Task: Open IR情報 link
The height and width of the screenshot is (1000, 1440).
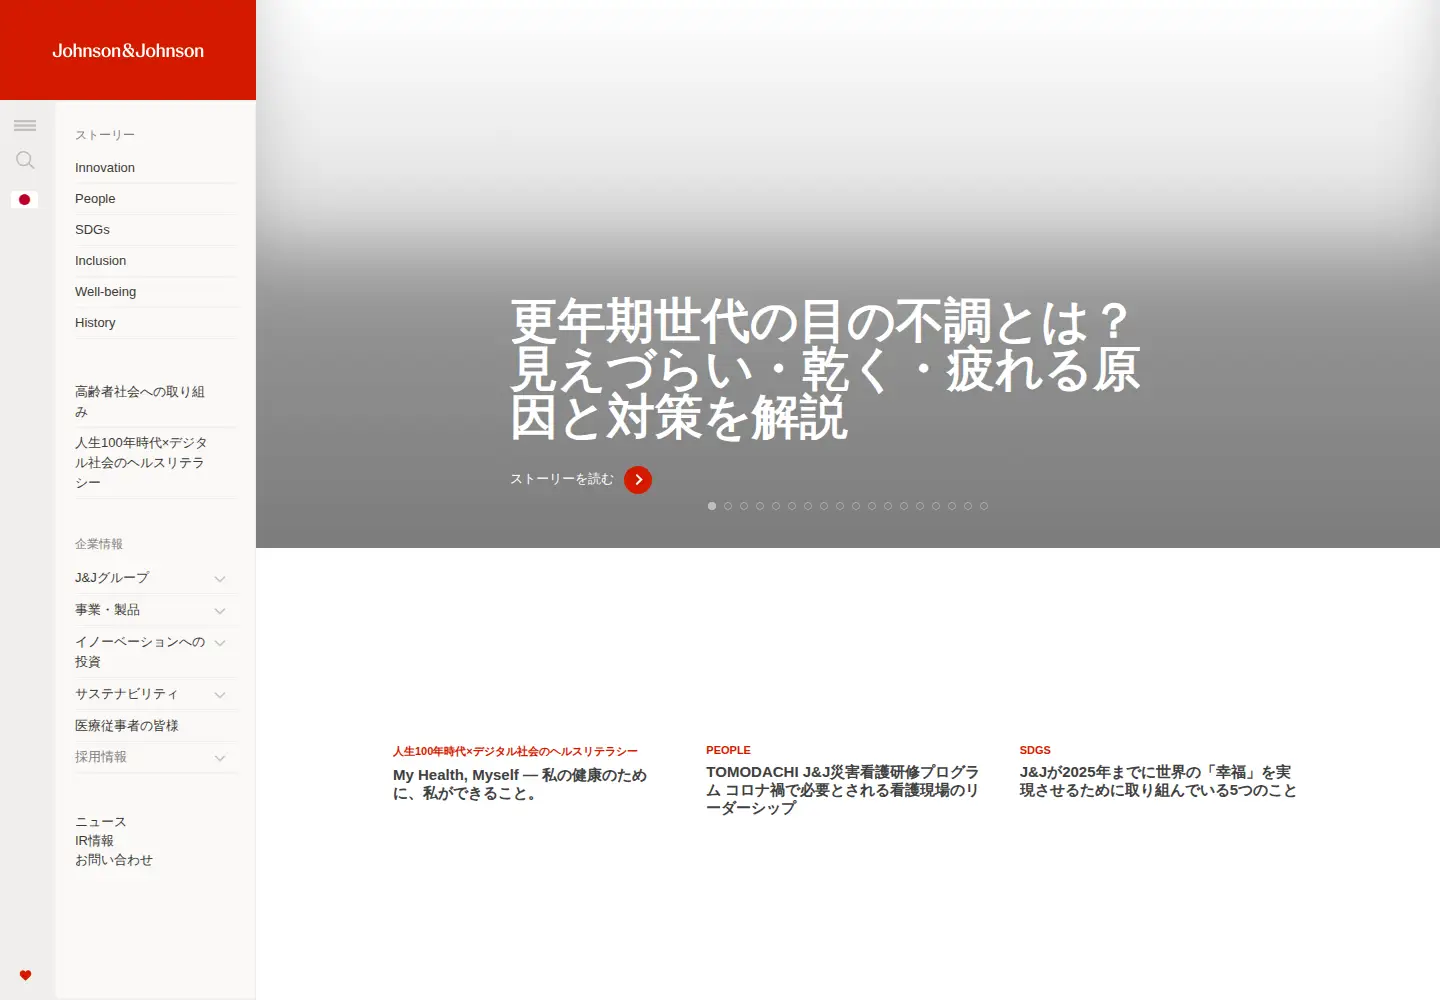Action: coord(94,841)
